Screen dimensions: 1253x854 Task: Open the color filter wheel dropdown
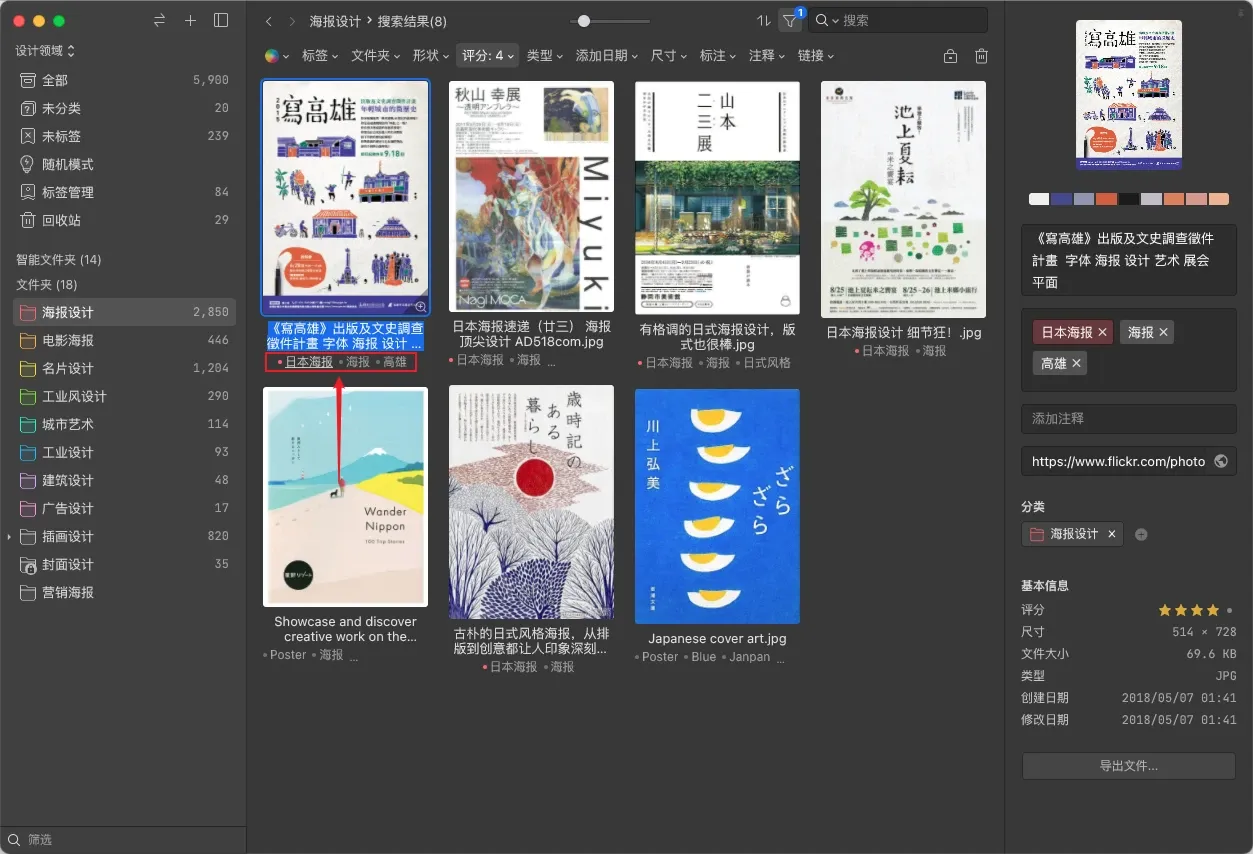tap(277, 56)
